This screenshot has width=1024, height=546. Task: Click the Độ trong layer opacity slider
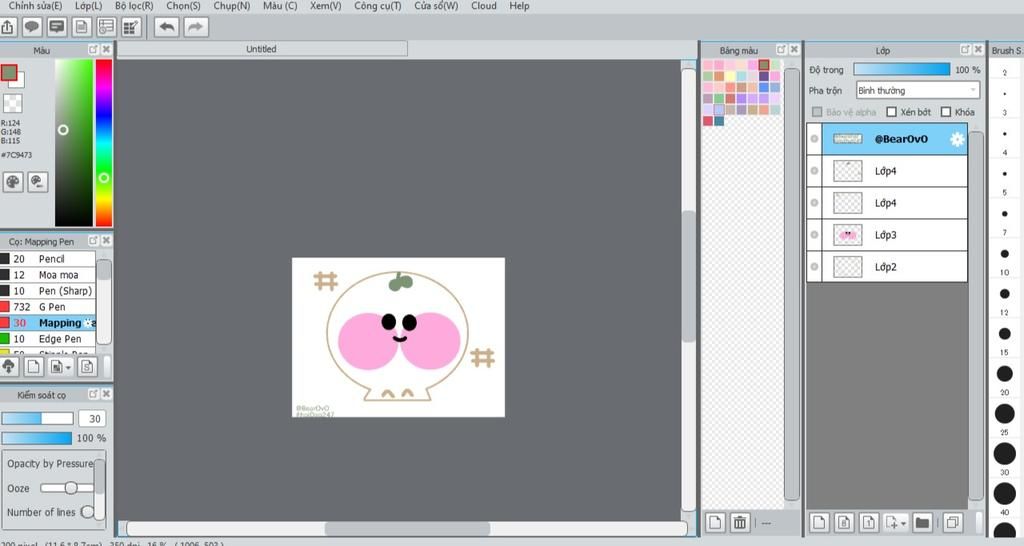[x=901, y=69]
